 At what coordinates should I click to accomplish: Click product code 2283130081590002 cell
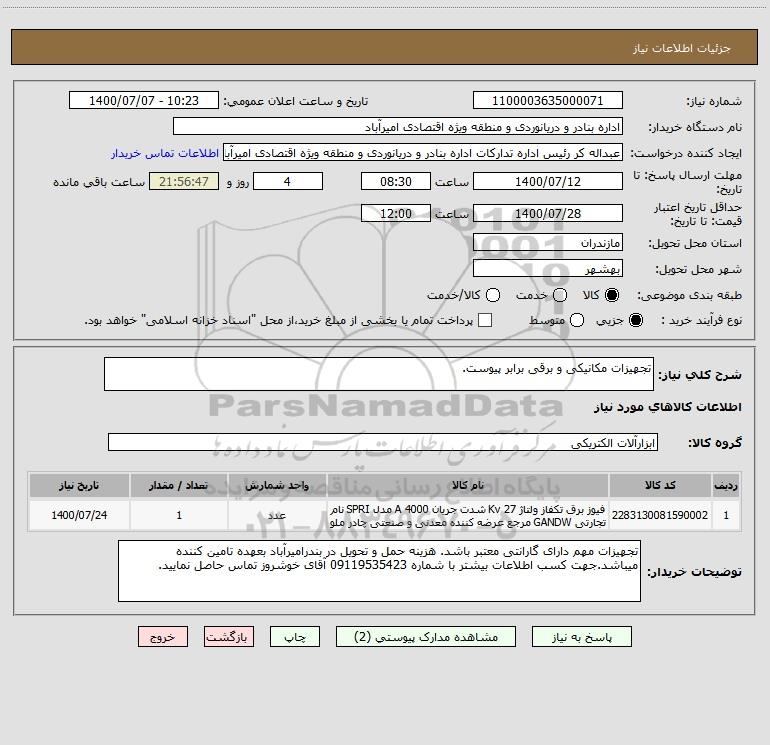[x=660, y=515]
